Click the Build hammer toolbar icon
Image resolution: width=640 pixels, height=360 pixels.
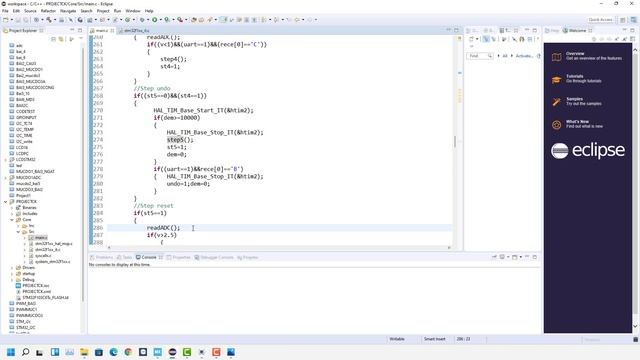(x=49, y=20)
